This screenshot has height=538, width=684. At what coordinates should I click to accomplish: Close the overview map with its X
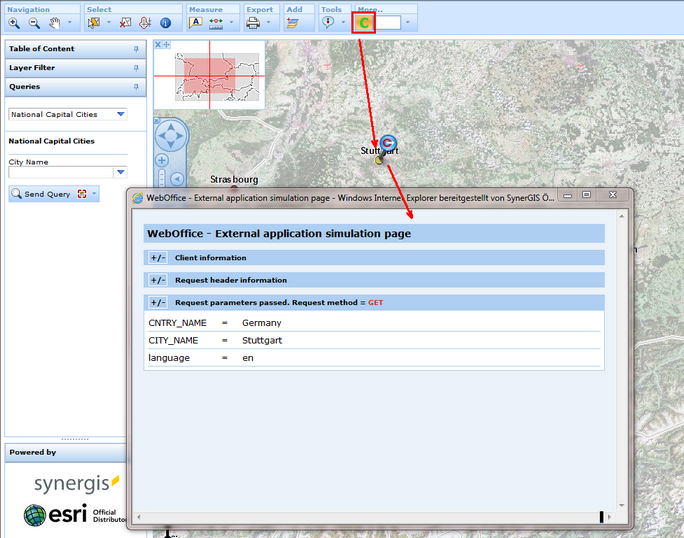click(x=158, y=45)
